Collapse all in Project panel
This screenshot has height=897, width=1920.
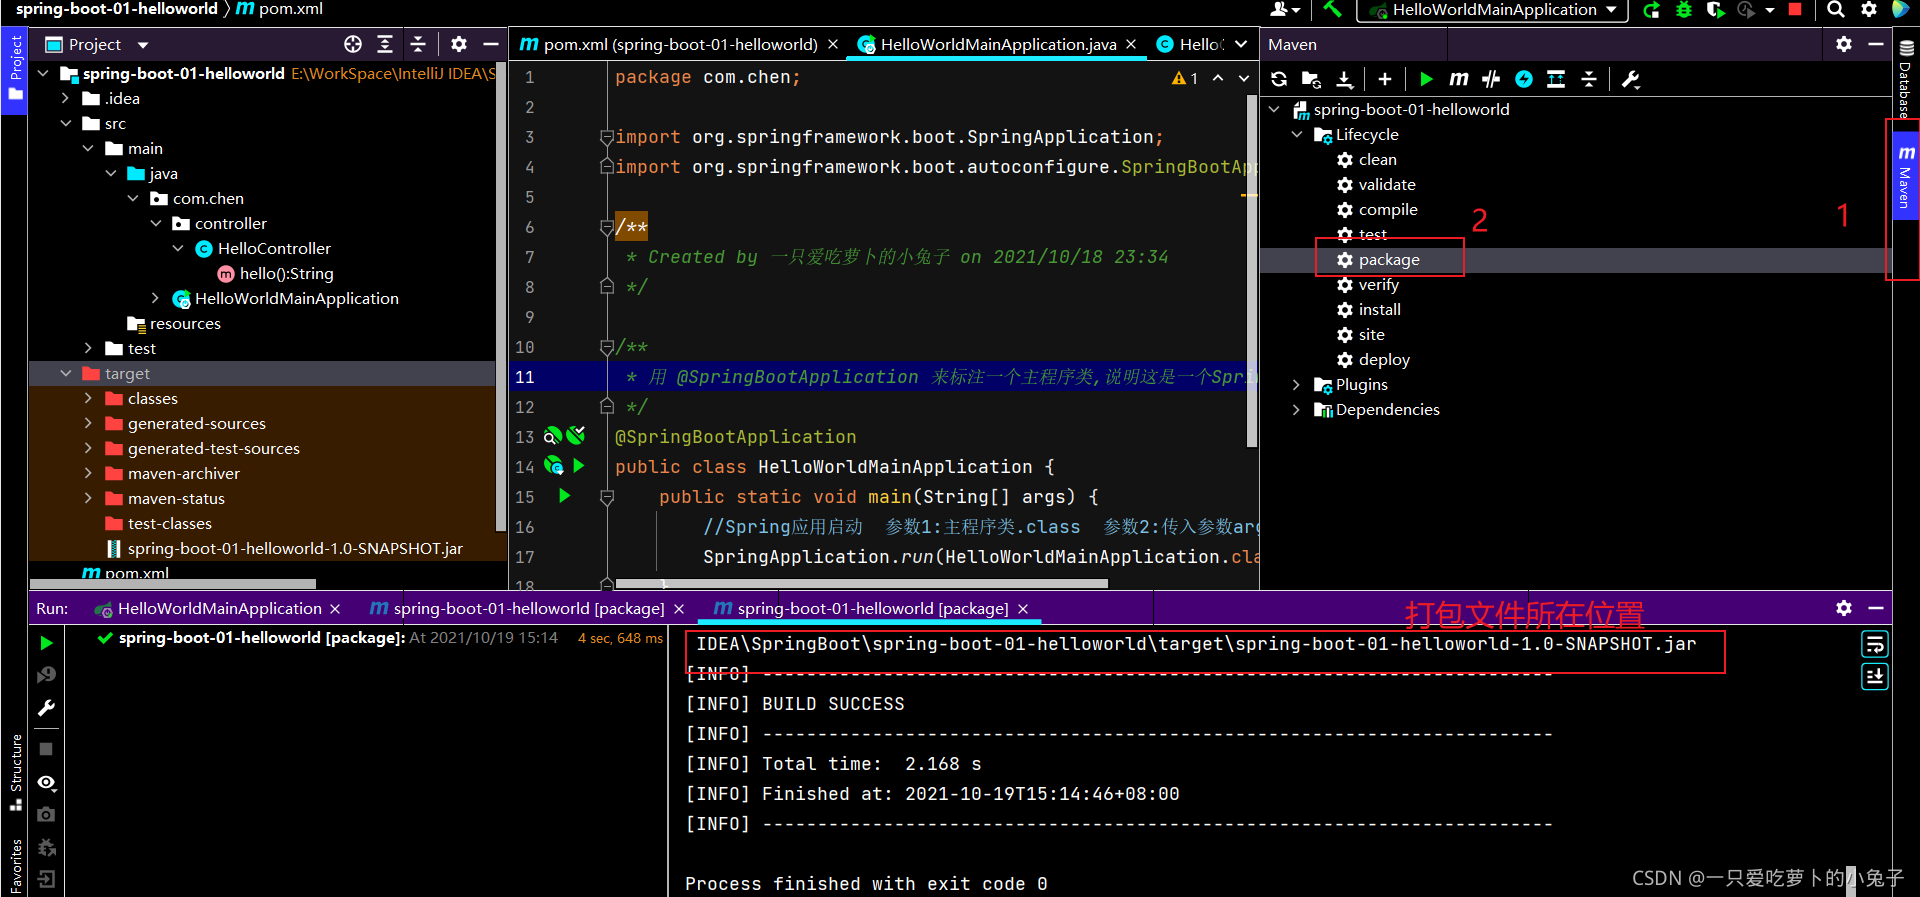tap(418, 44)
